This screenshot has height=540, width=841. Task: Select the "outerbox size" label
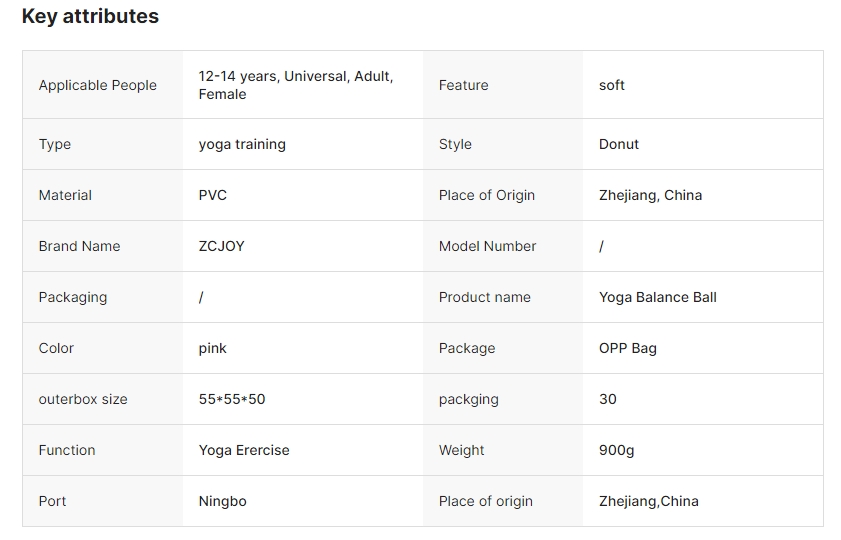(x=83, y=399)
